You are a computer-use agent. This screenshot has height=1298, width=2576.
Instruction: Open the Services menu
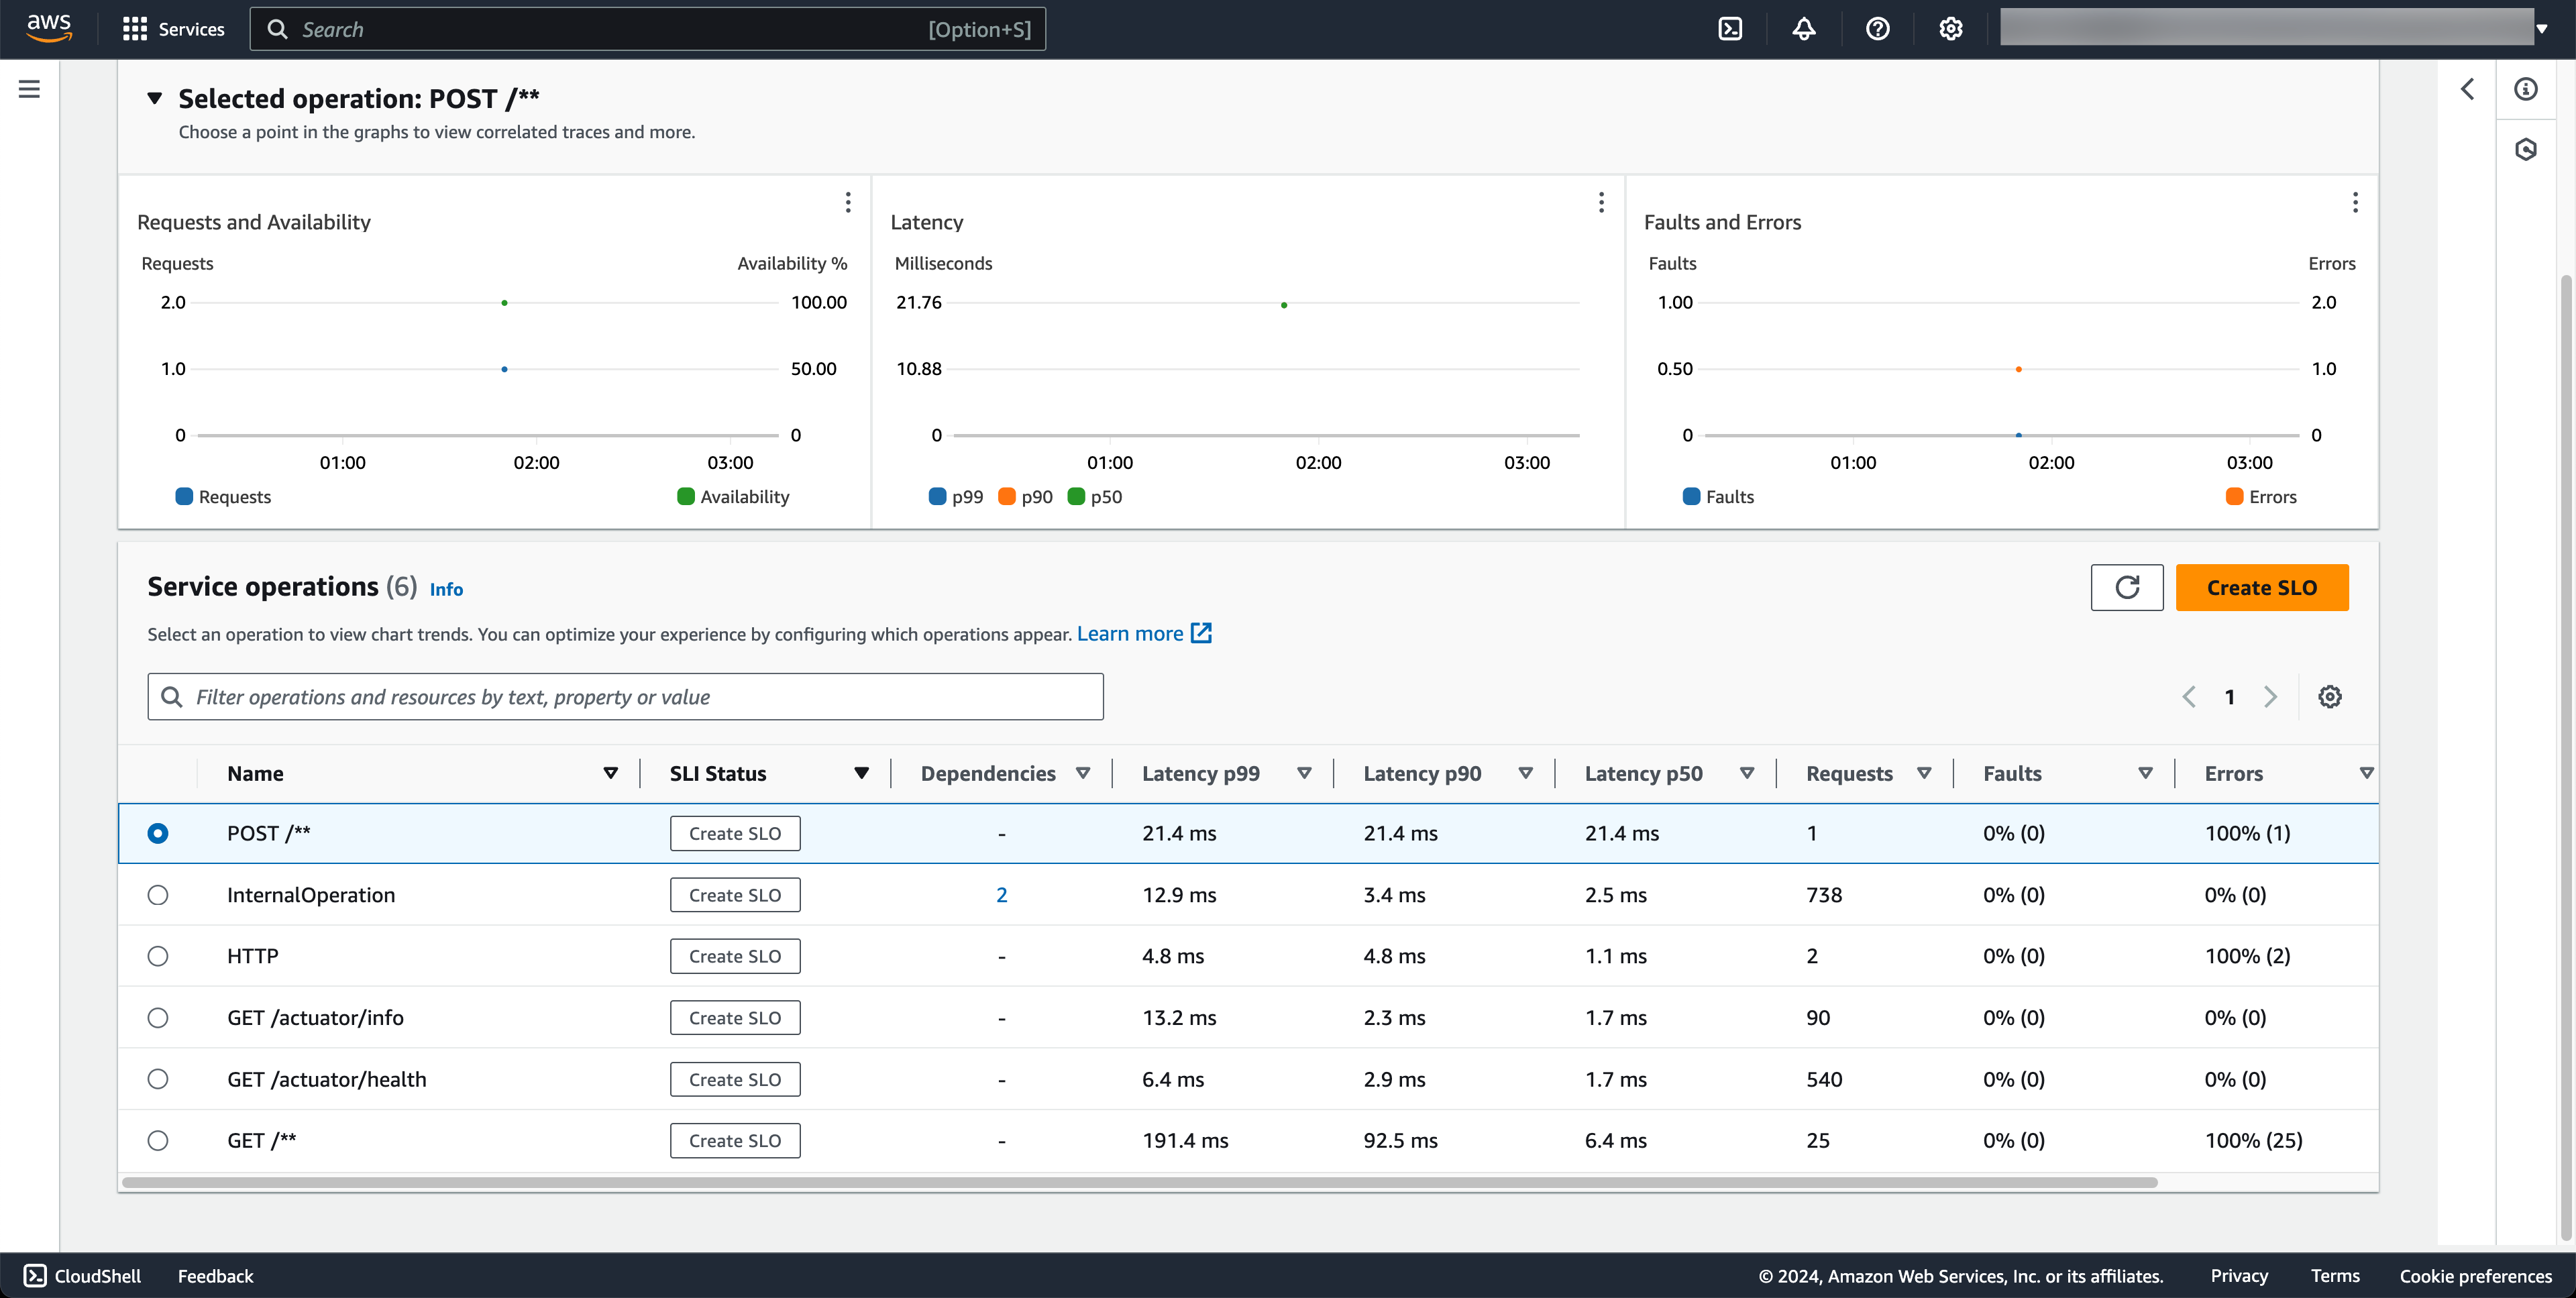(x=174, y=29)
